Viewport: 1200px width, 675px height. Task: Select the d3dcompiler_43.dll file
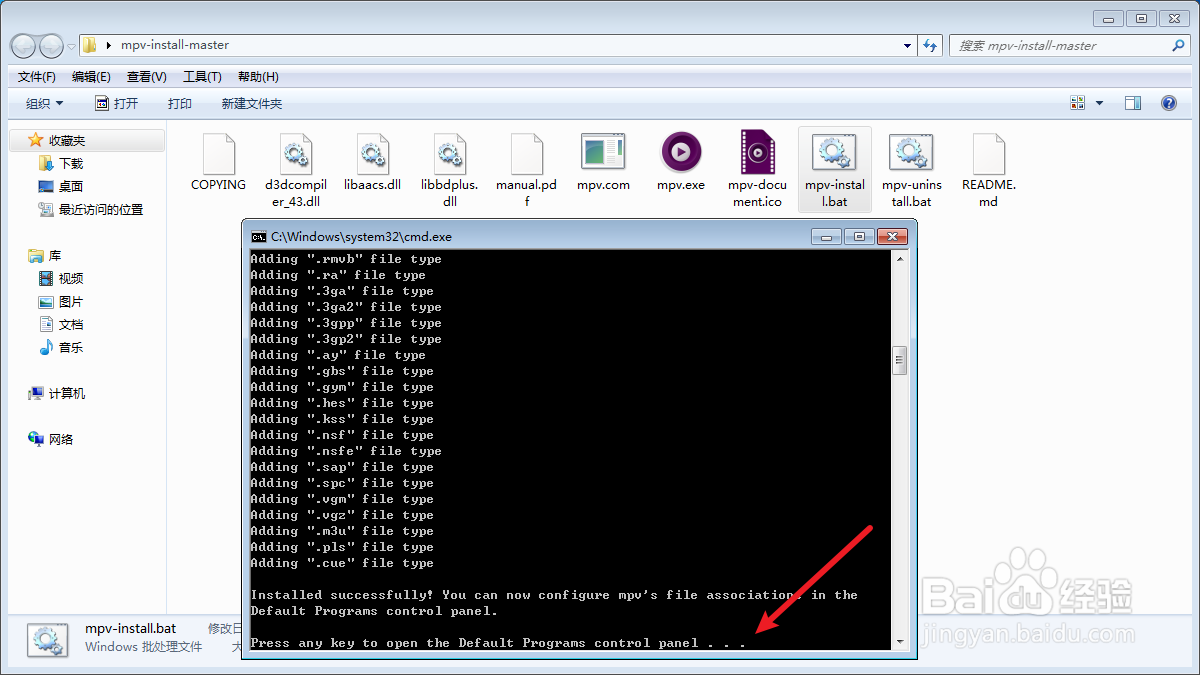296,160
